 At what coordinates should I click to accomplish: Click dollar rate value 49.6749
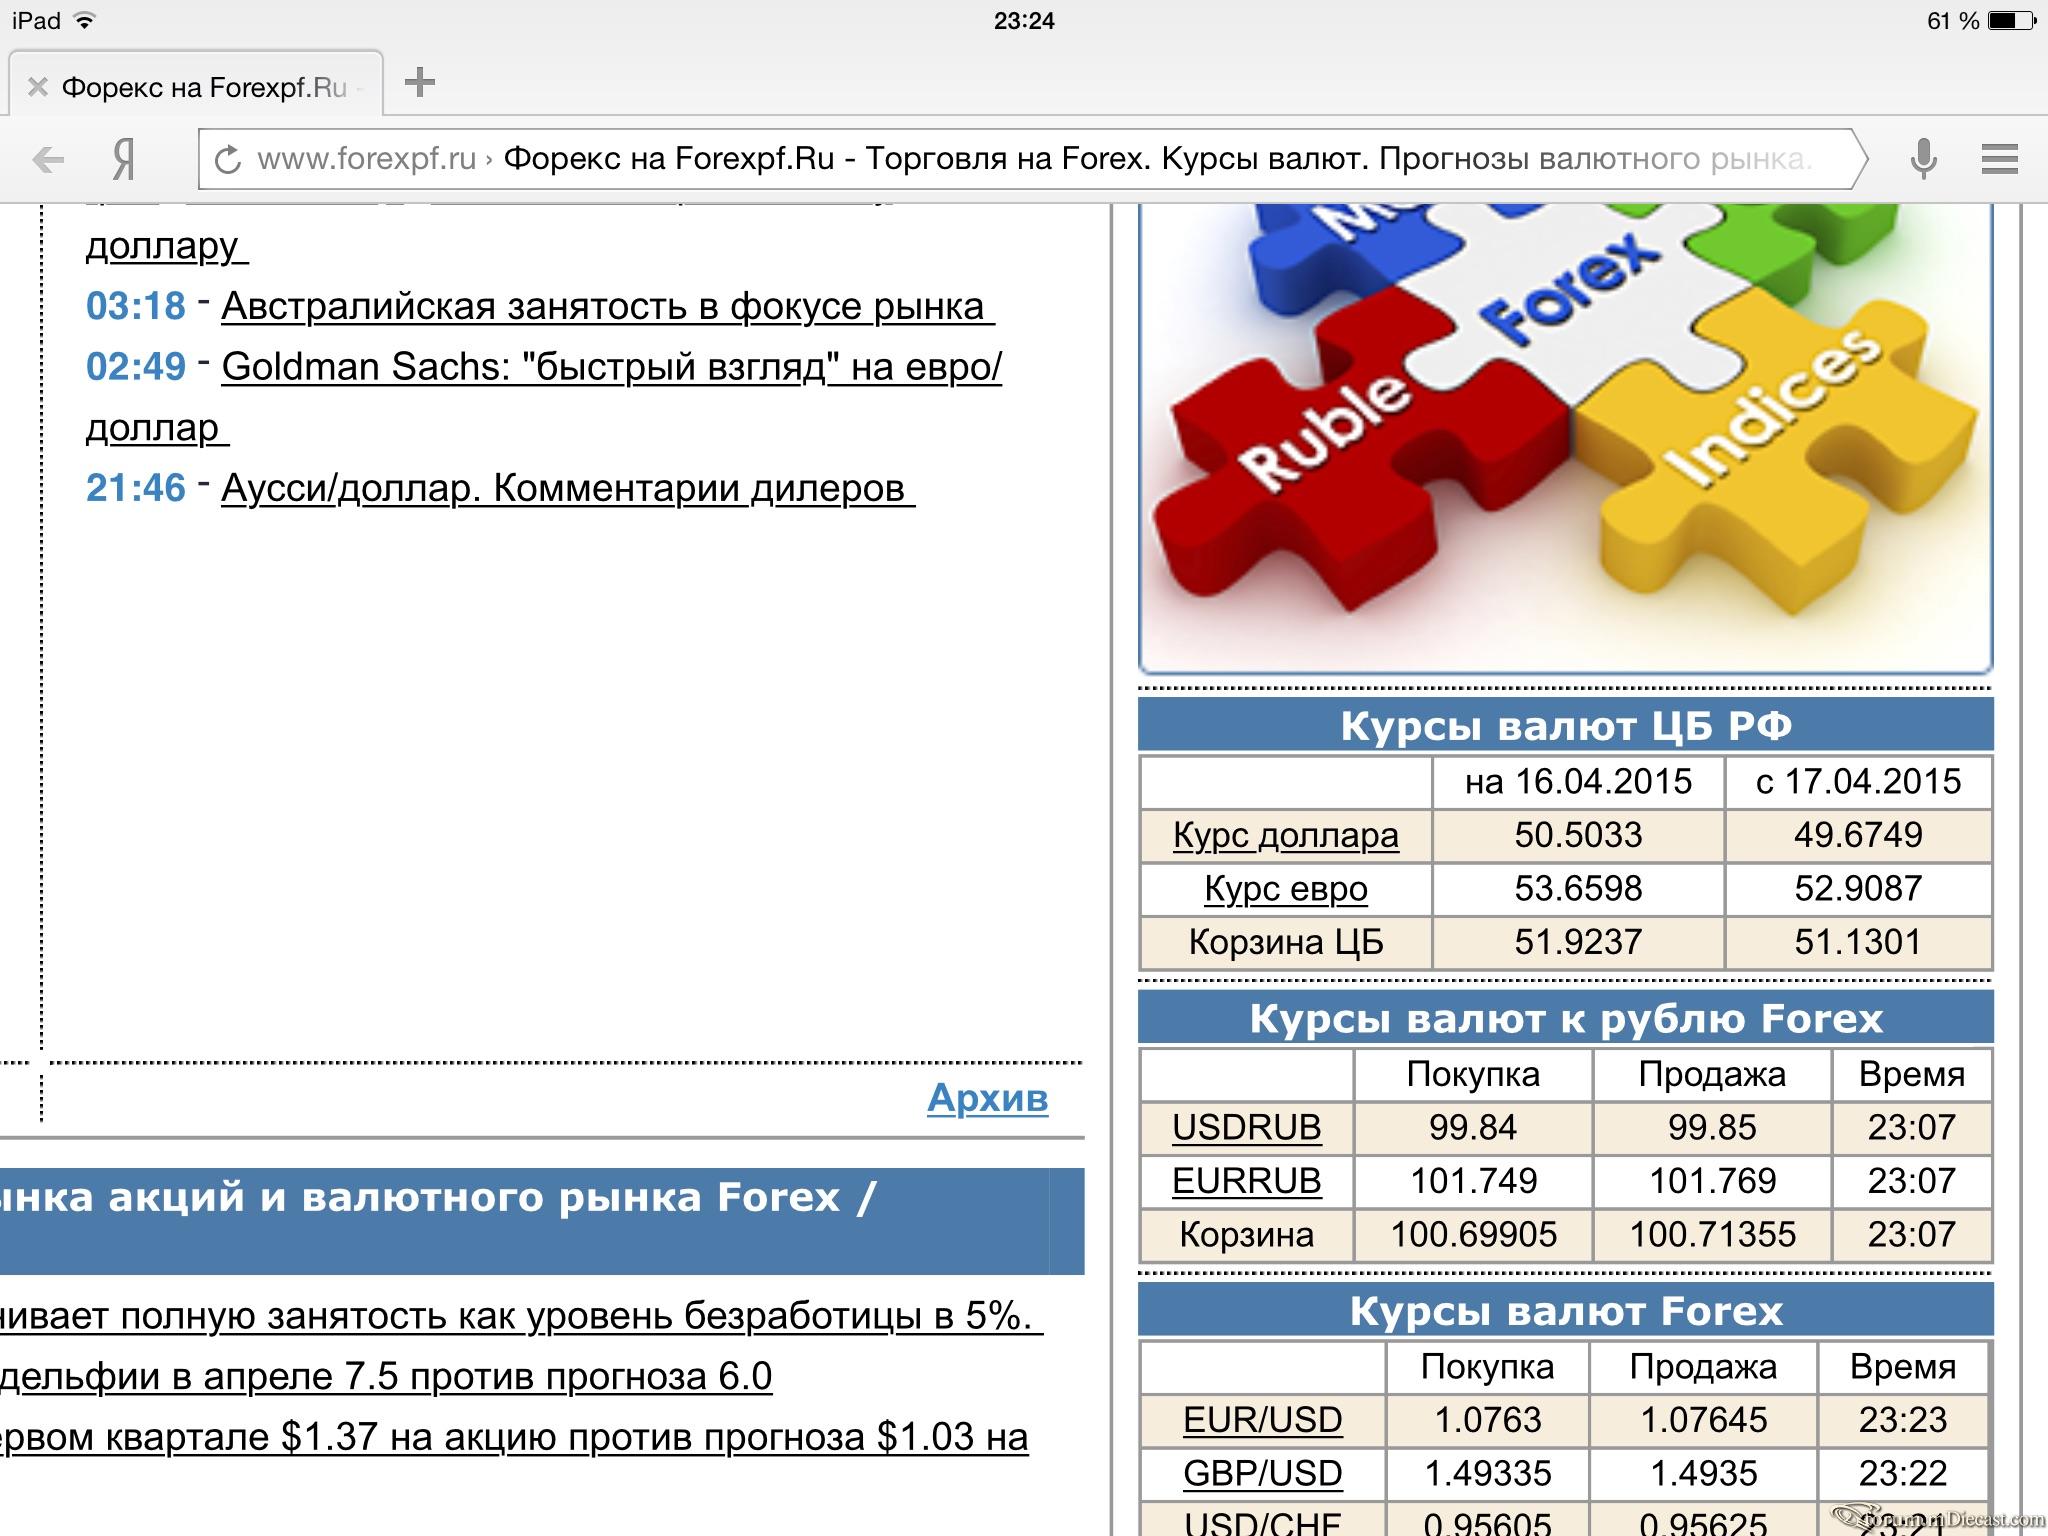(1858, 835)
